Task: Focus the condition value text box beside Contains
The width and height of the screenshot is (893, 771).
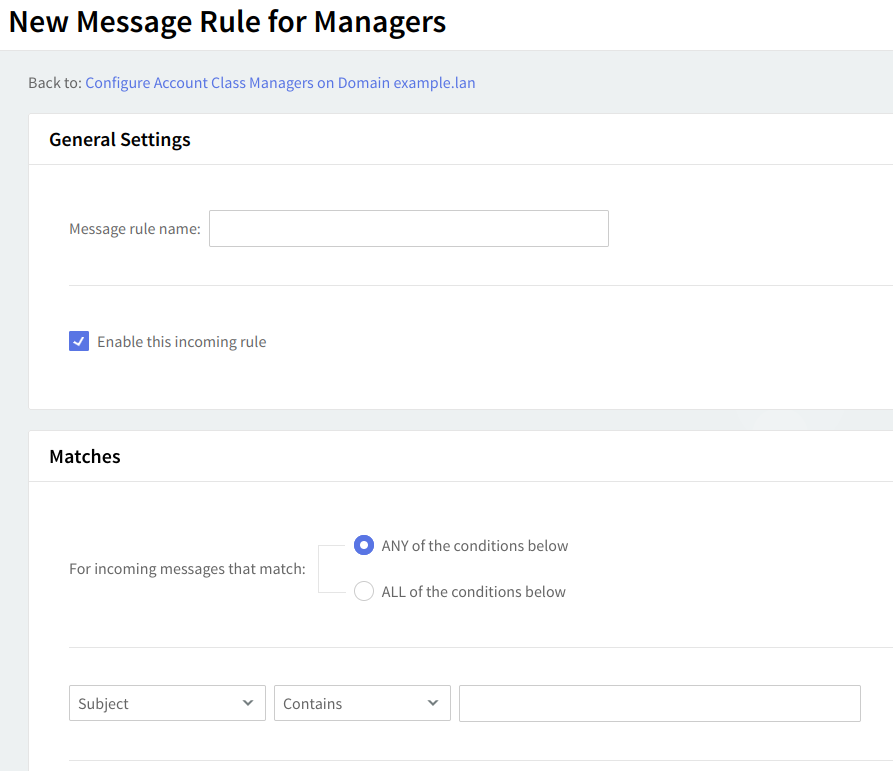Action: pos(659,703)
